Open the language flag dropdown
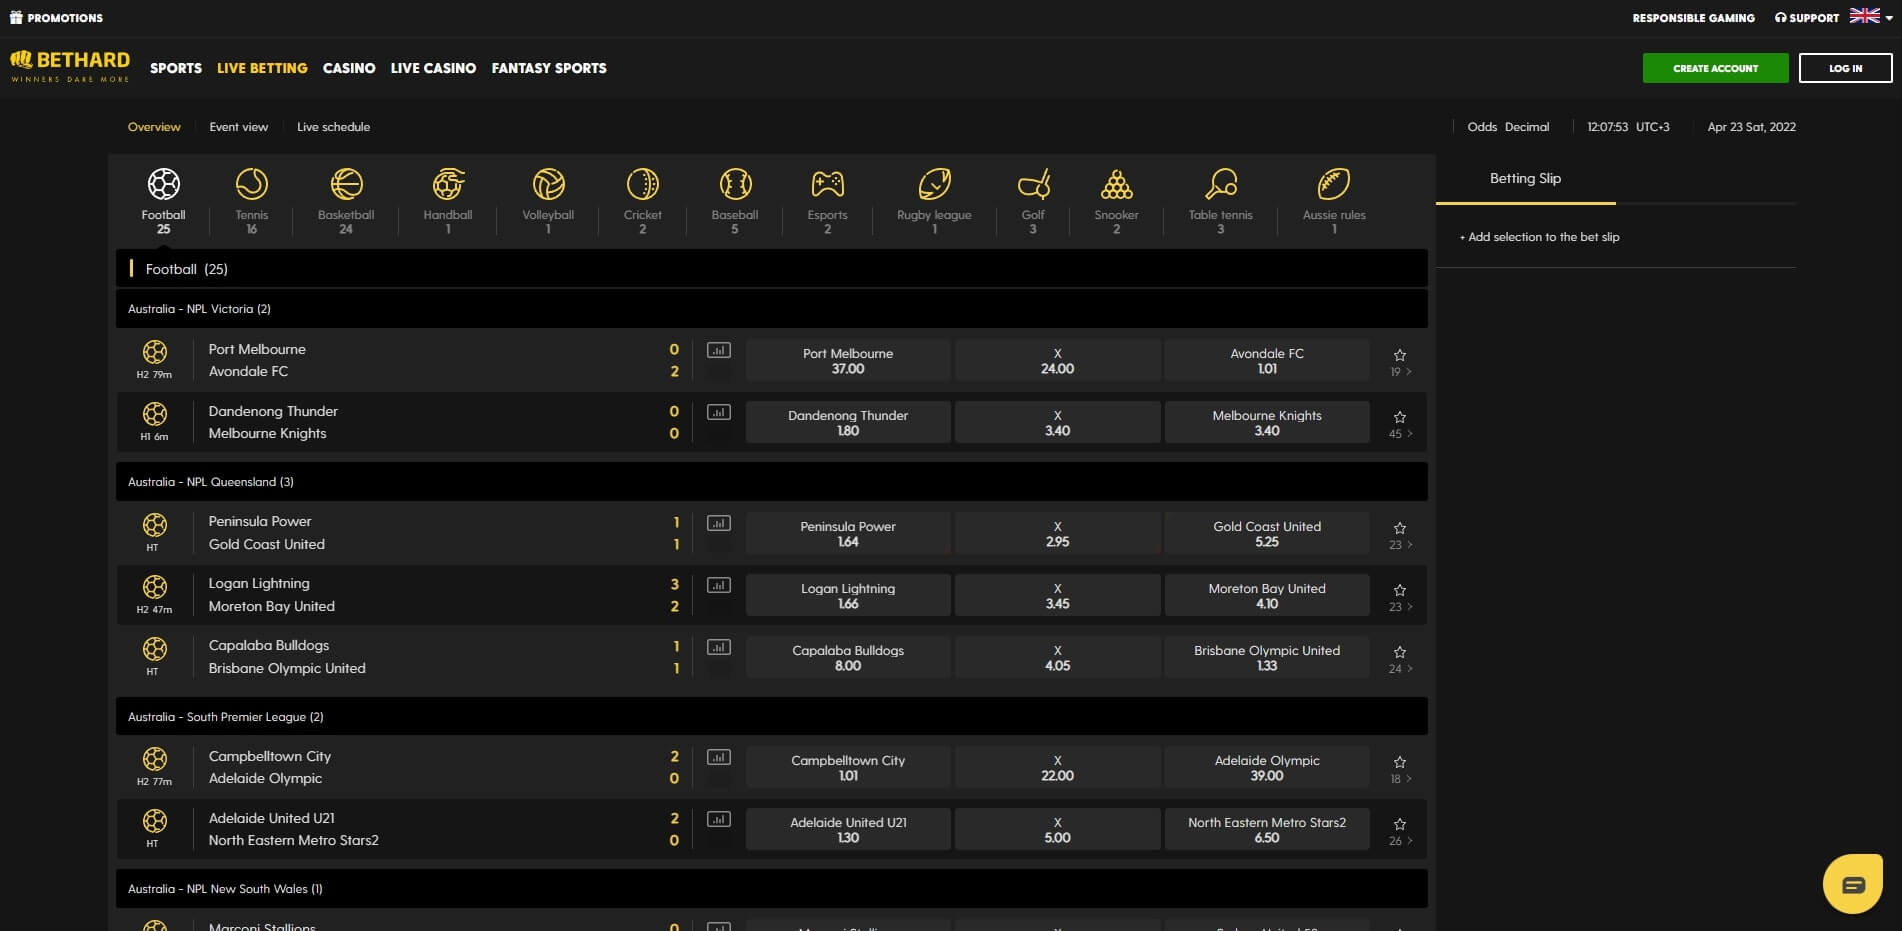1902x931 pixels. [x=1866, y=16]
